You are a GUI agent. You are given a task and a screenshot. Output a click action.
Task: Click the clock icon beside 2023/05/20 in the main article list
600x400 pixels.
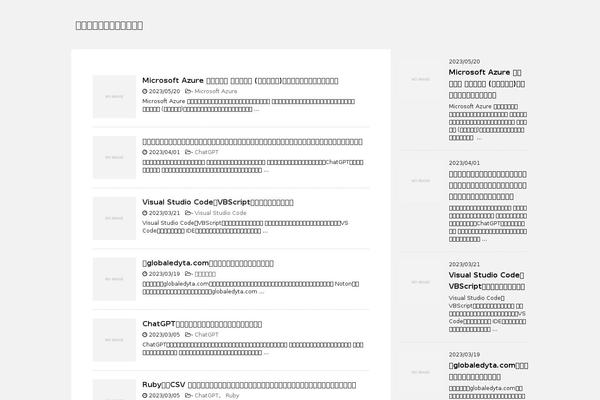(145, 91)
